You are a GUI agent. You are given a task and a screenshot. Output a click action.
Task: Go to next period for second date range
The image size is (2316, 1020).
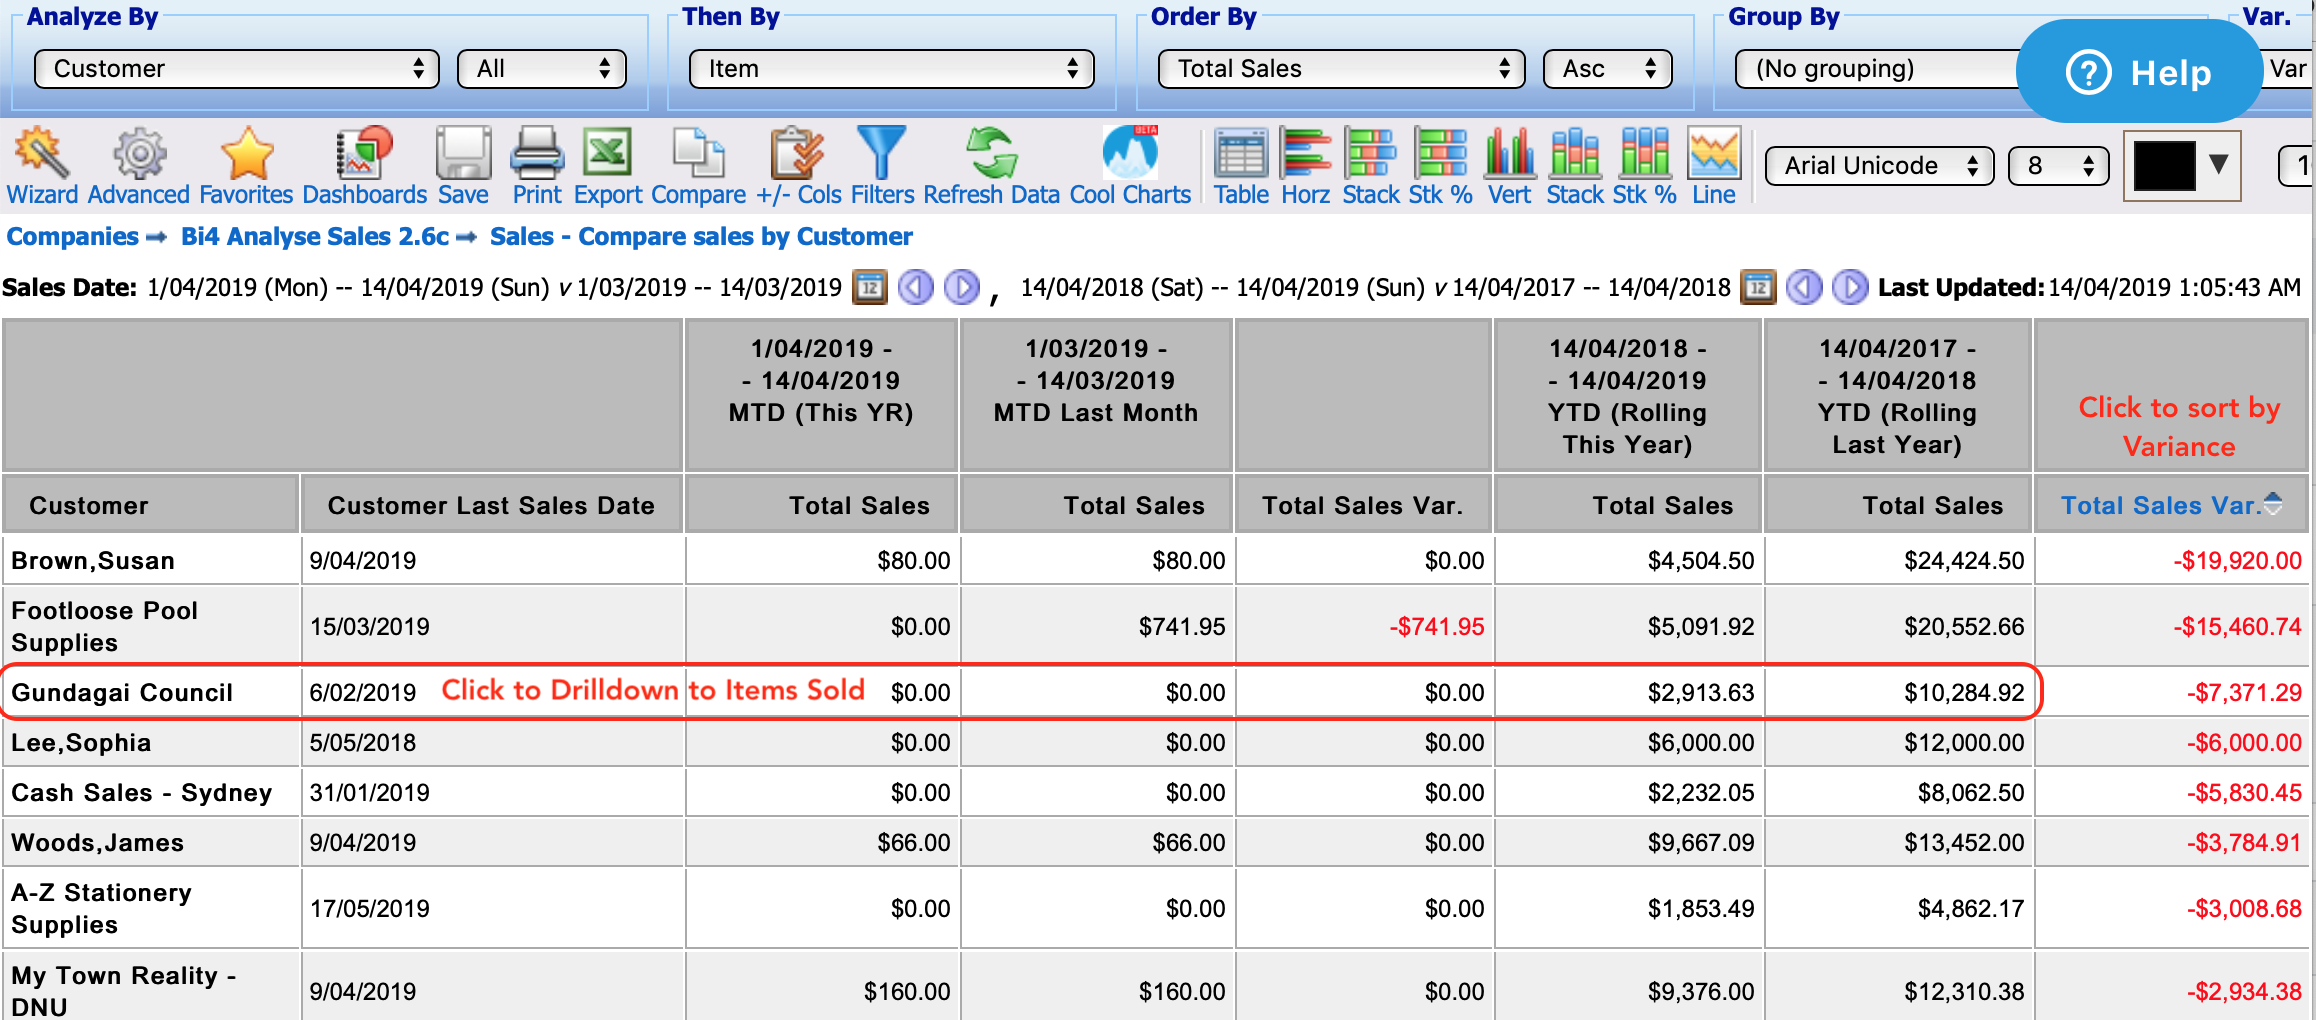(x=1850, y=288)
